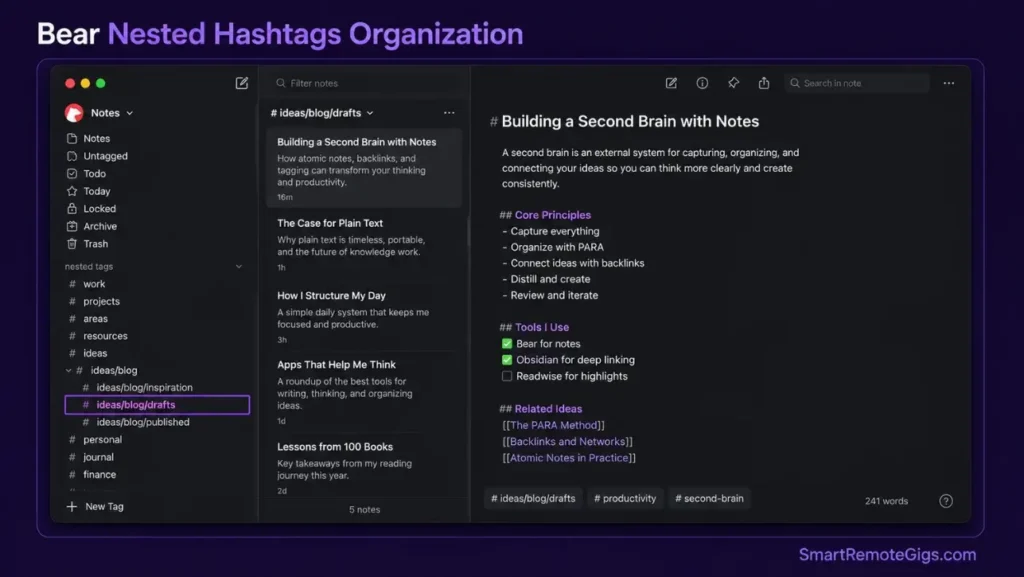Image resolution: width=1024 pixels, height=577 pixels.
Task: Create a new note with sidebar compose icon
Action: click(x=242, y=83)
